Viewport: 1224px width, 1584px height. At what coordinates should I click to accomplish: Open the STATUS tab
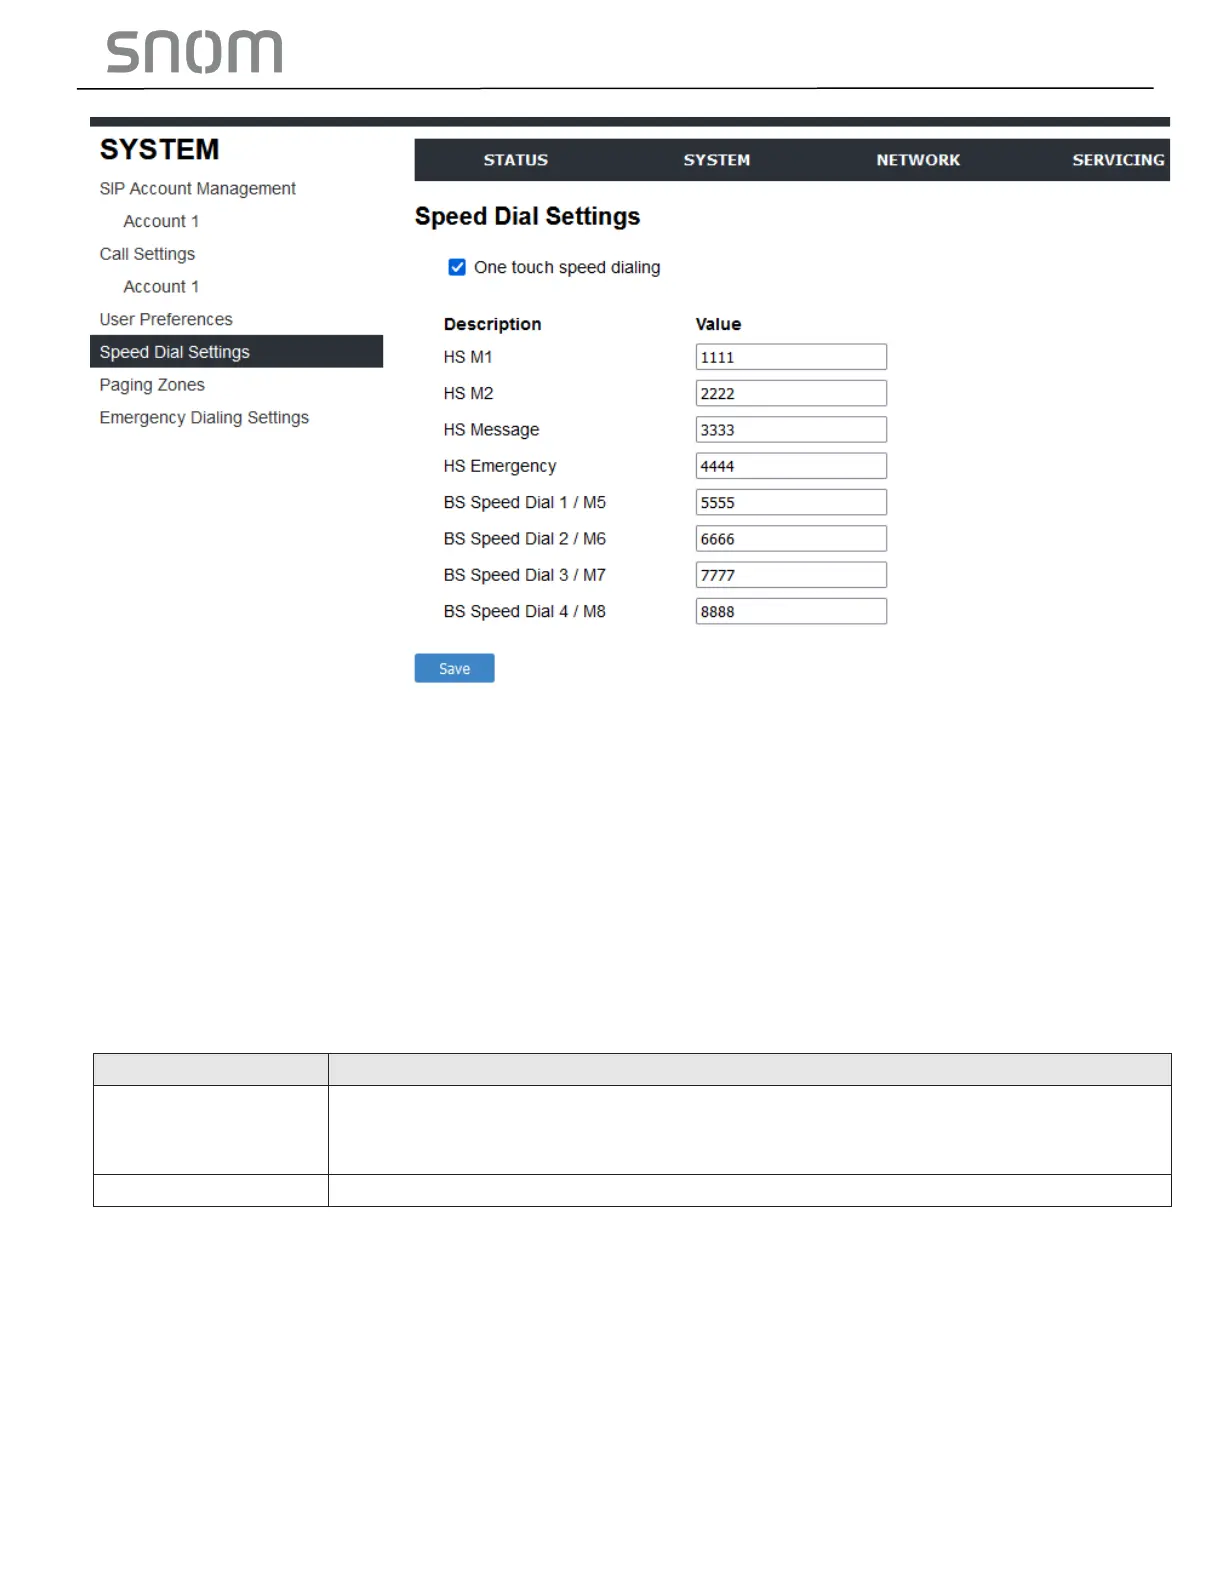(516, 160)
